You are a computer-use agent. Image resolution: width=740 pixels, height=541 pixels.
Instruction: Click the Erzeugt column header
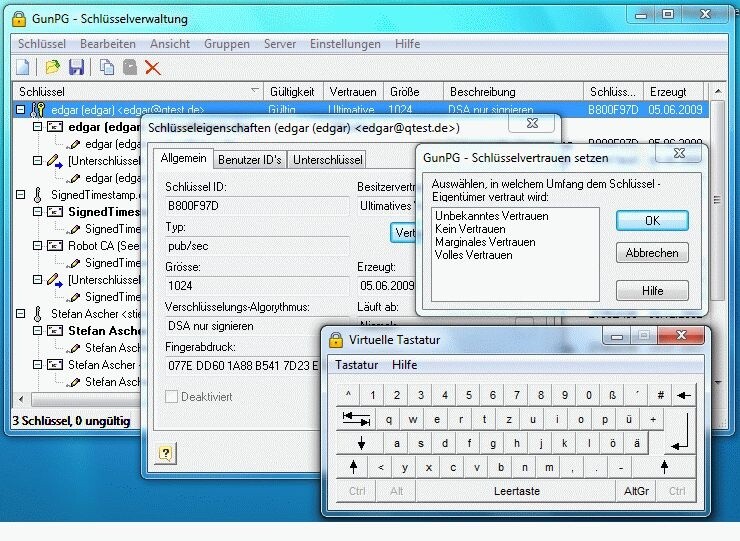coord(673,92)
